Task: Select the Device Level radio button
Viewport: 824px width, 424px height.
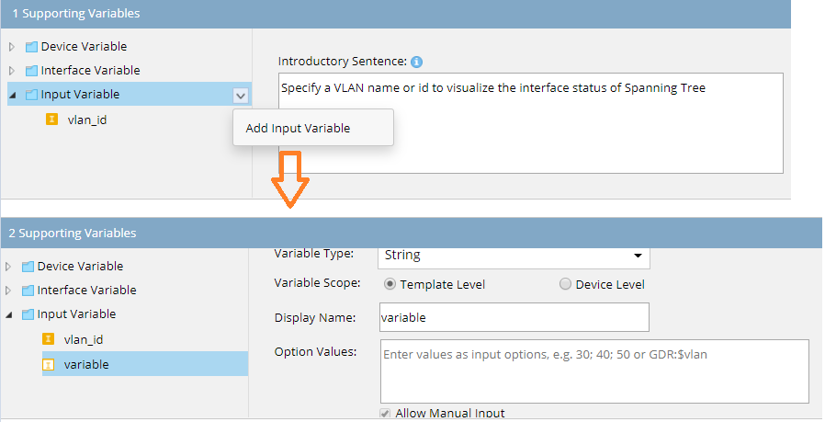Action: (x=566, y=284)
